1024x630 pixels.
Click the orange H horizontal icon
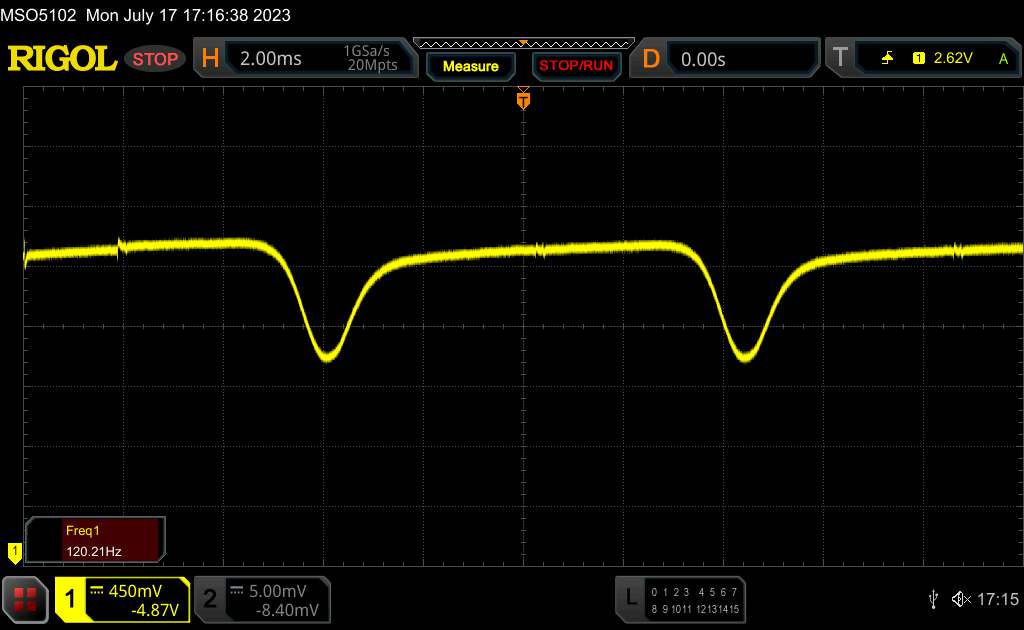[x=210, y=59]
